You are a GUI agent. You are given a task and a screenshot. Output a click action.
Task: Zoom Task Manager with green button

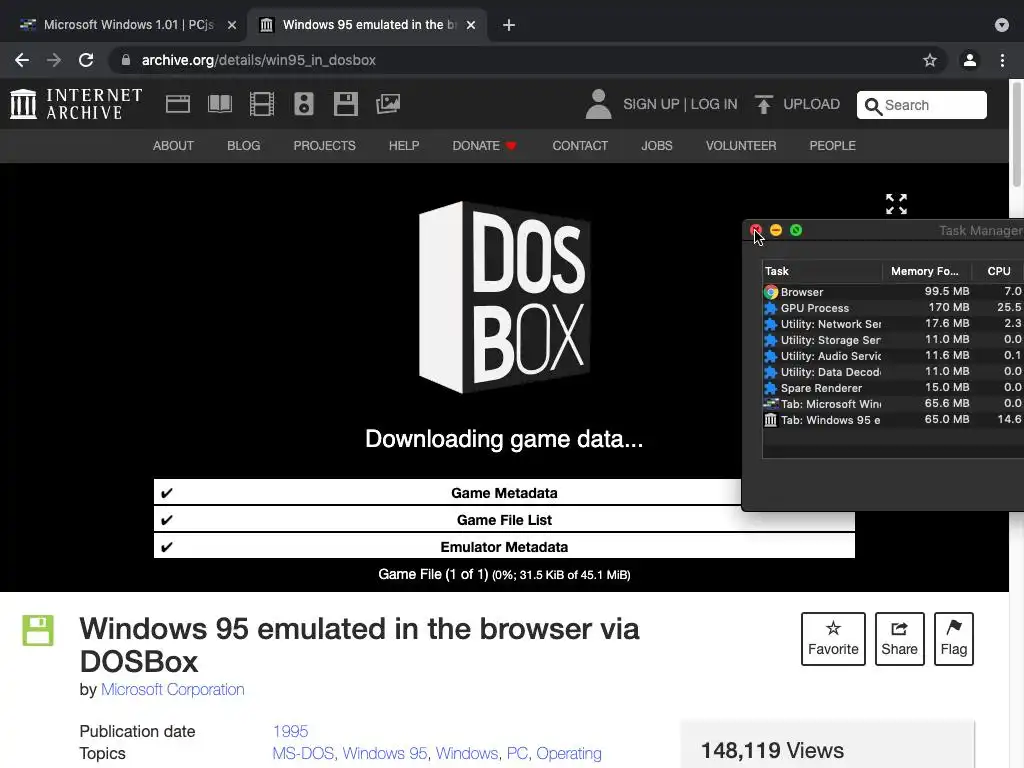point(796,230)
